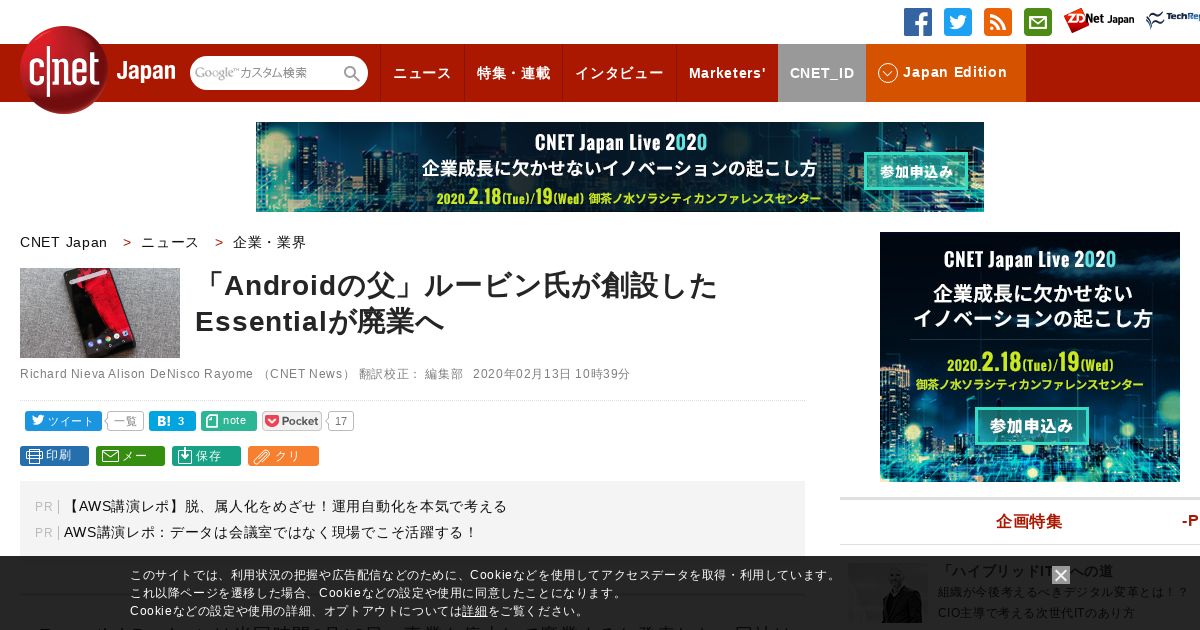Open the CNET Japan Live 2020 sidebar ad

point(1030,357)
